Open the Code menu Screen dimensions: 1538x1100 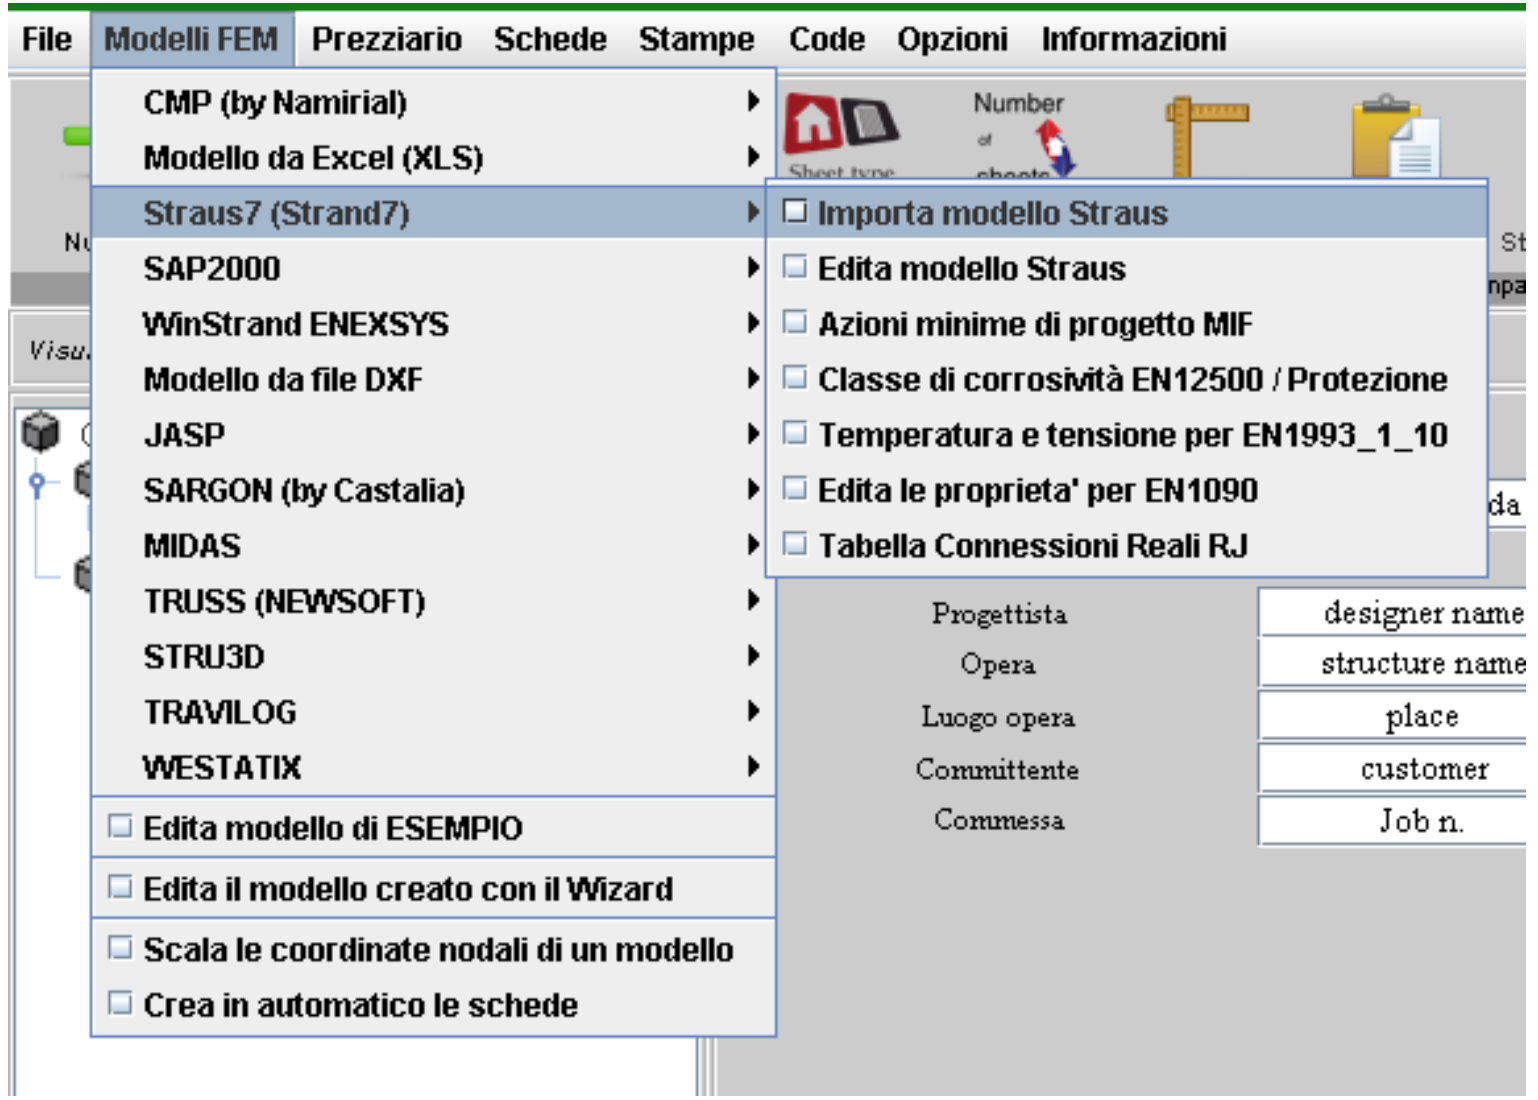[x=826, y=40]
